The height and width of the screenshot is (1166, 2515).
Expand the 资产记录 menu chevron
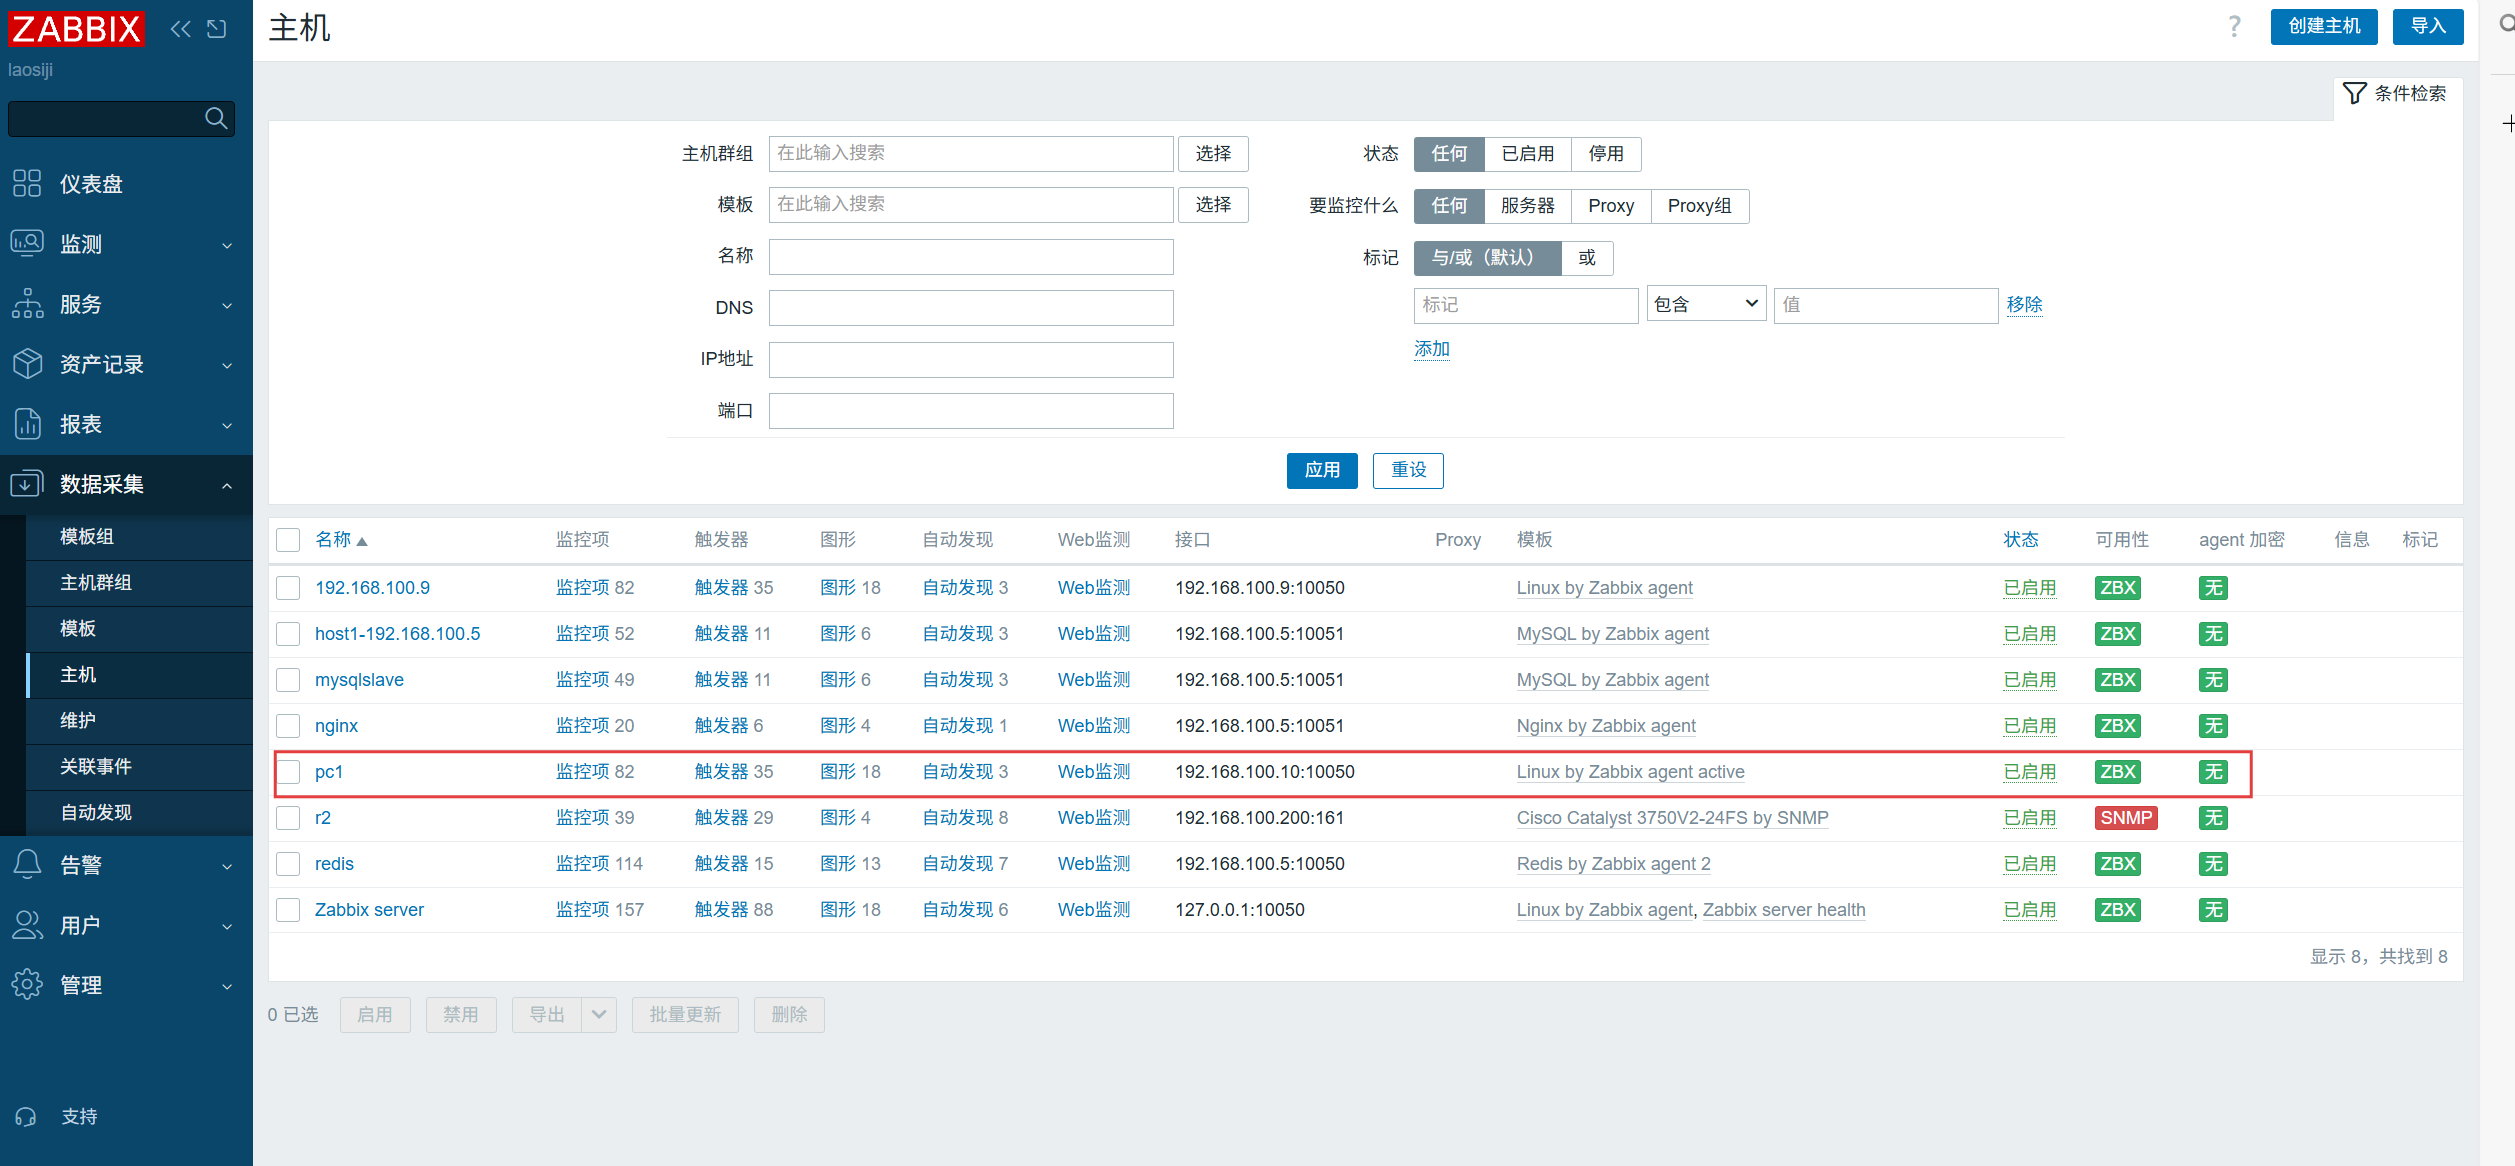click(227, 365)
